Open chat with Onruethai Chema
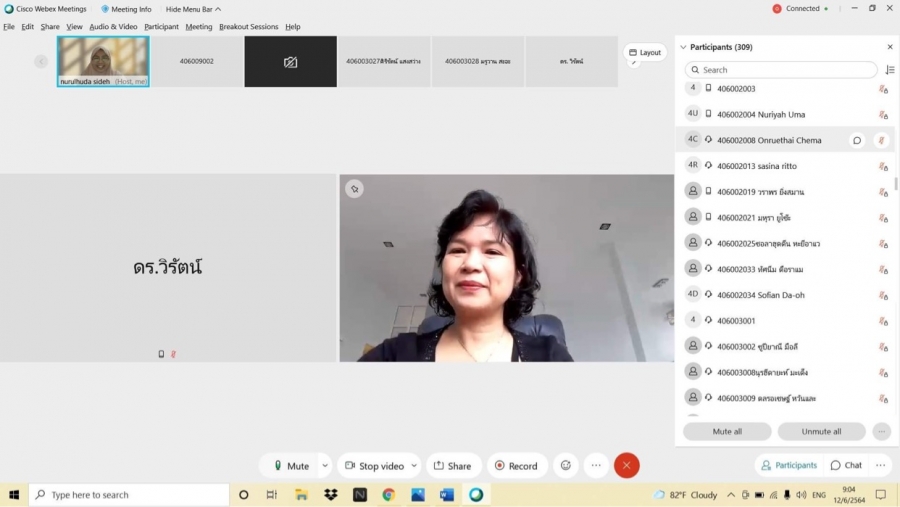The width and height of the screenshot is (900, 507). (x=856, y=140)
